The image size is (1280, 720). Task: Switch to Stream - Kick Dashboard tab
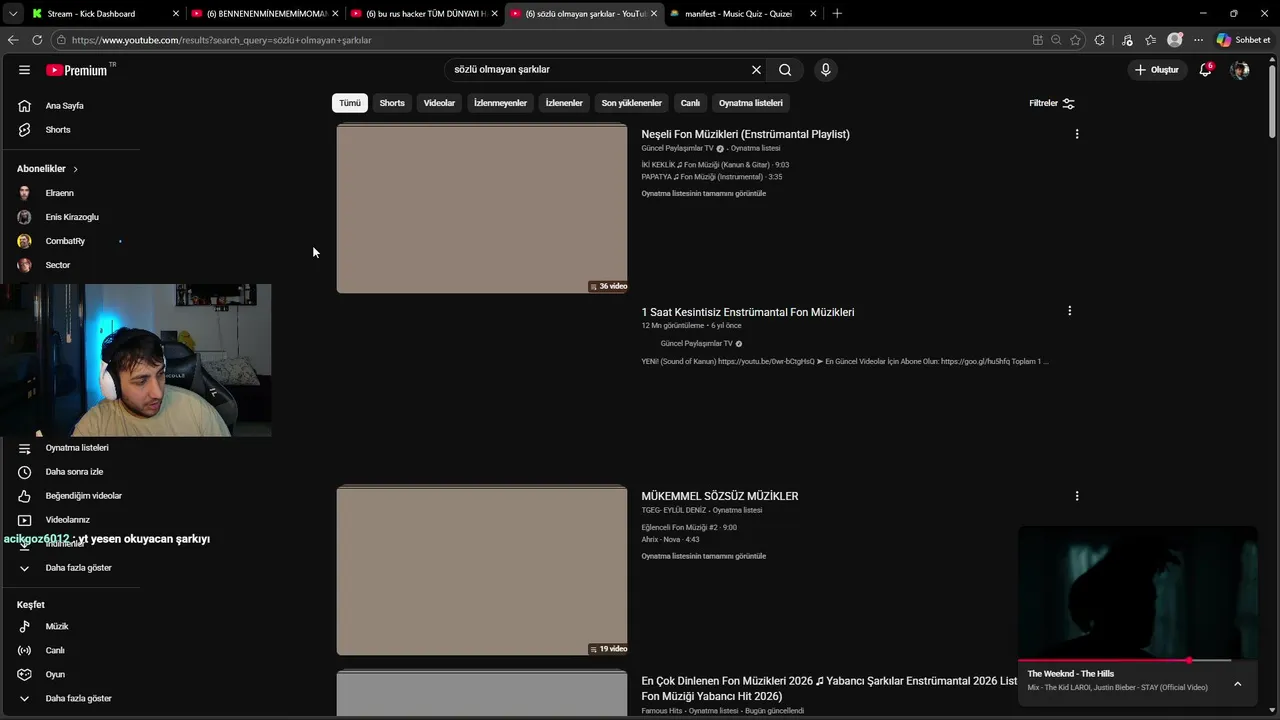pos(105,13)
